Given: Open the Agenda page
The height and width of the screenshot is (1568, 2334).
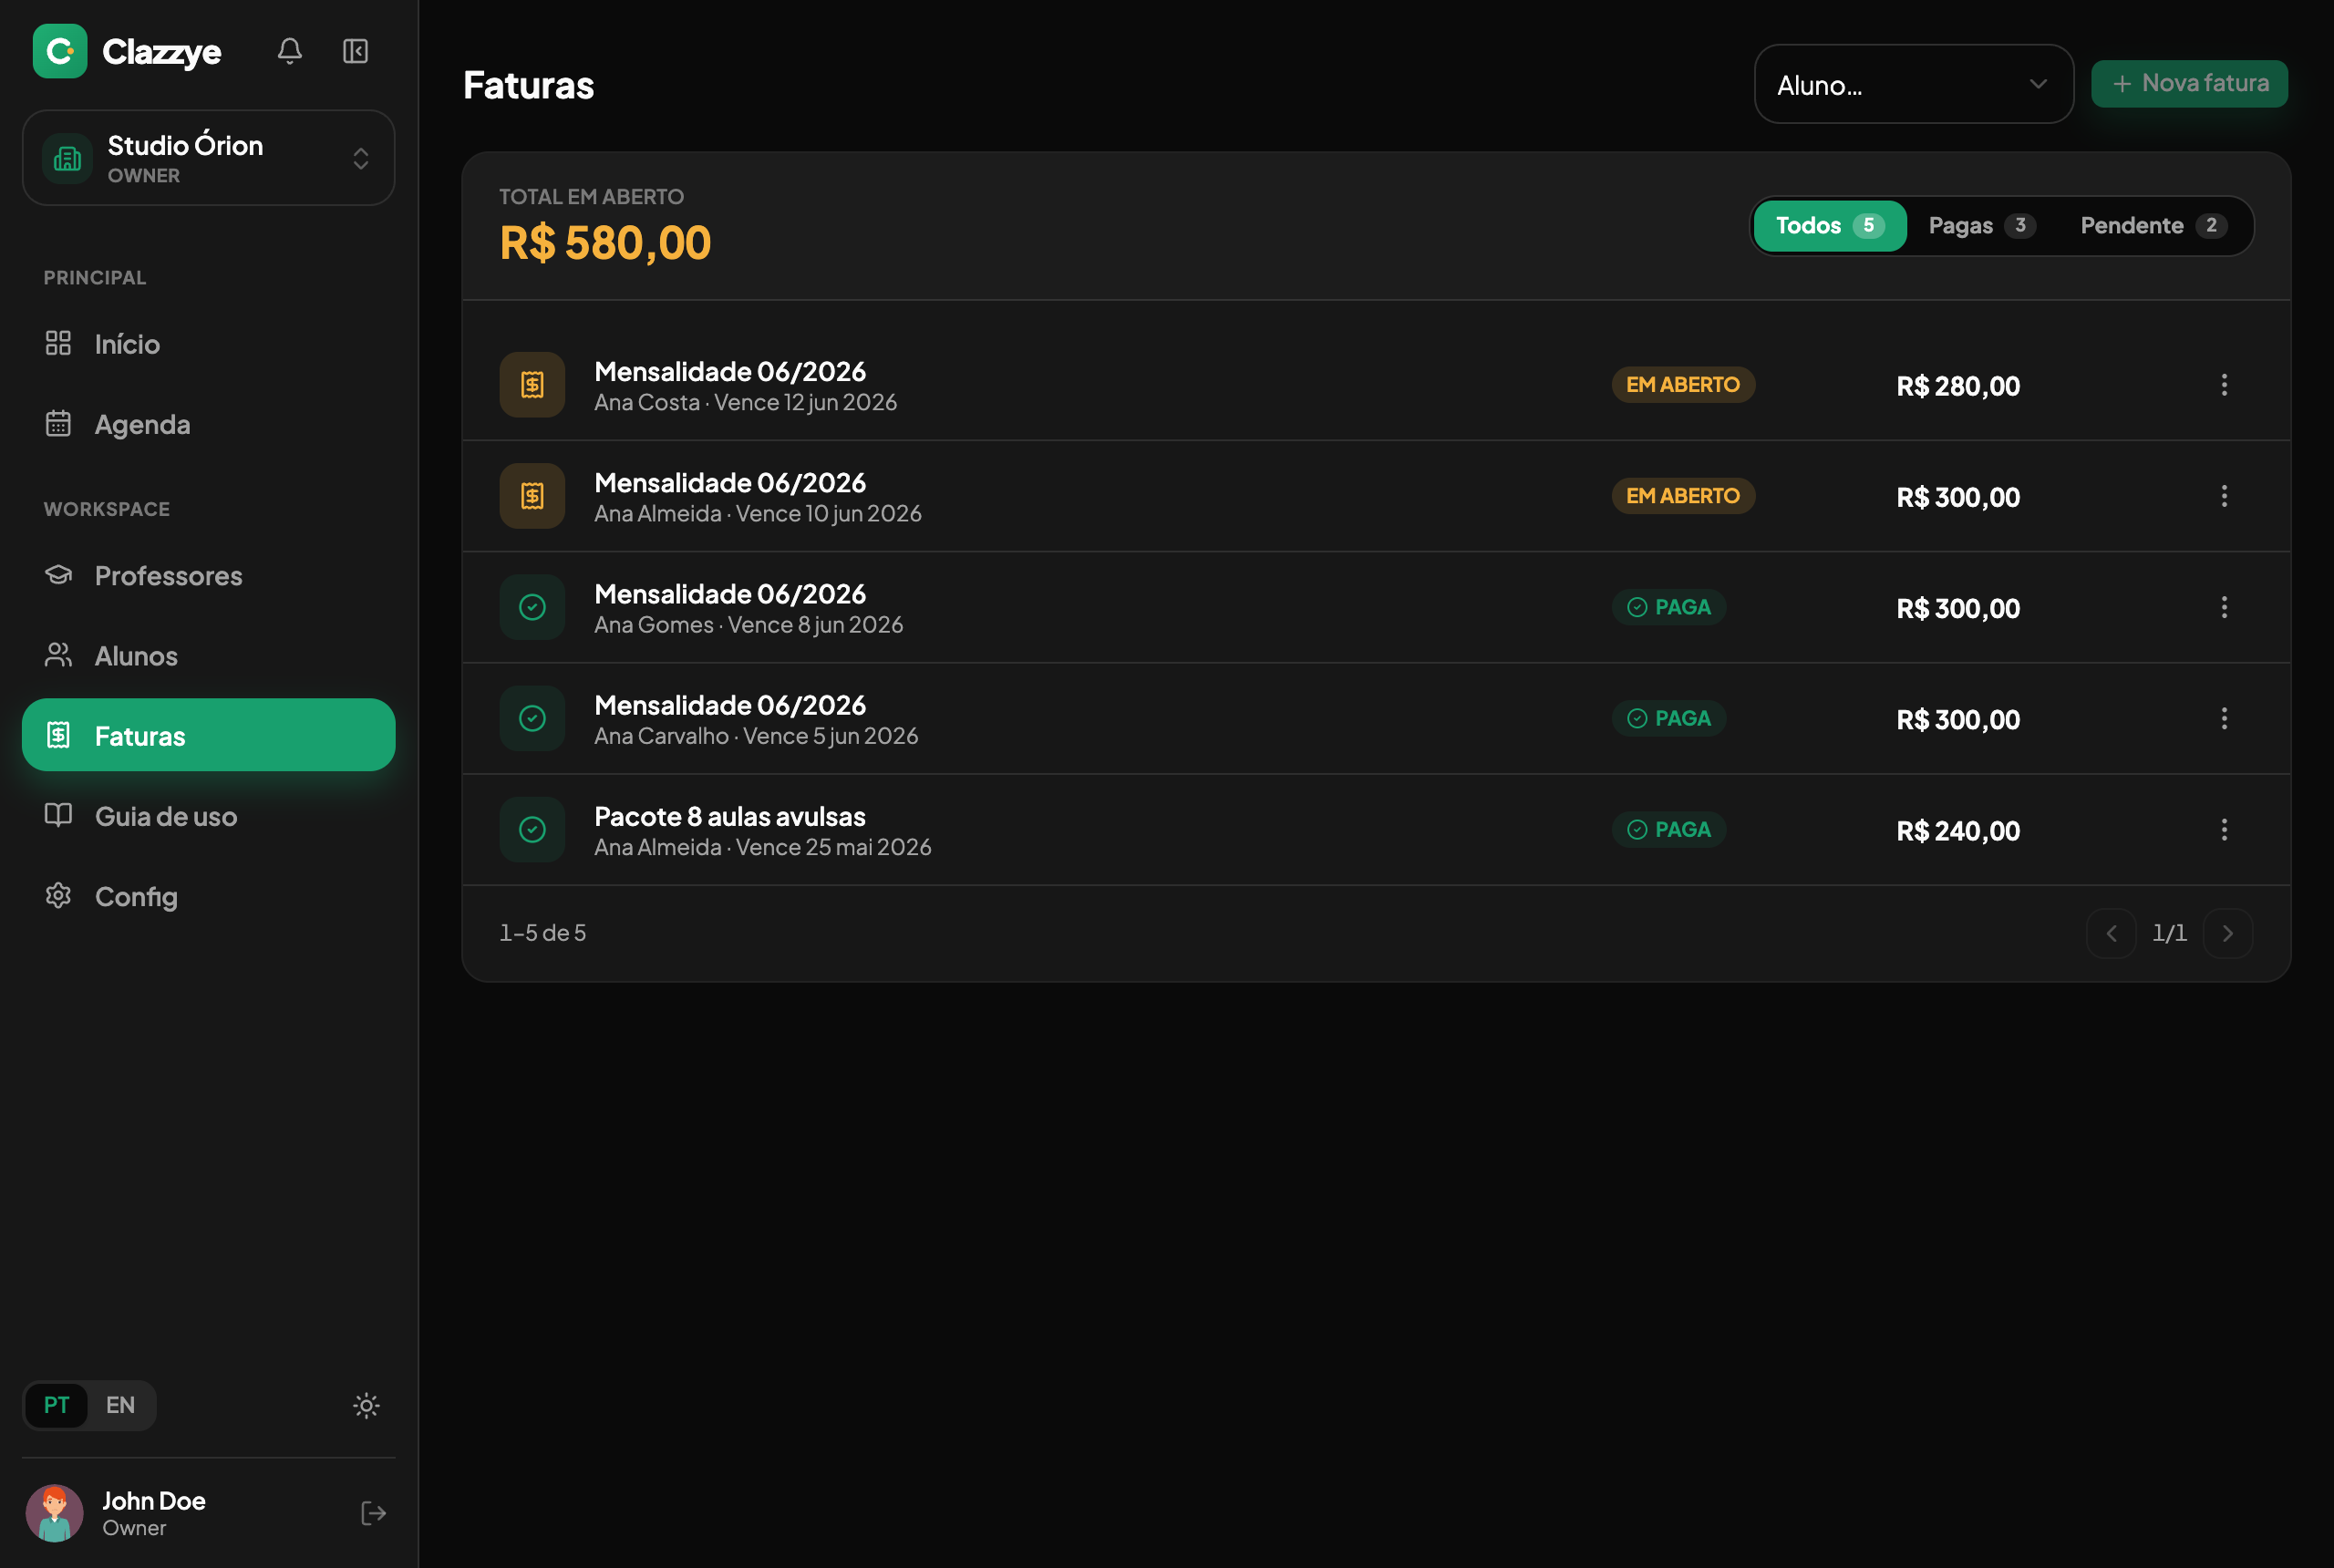Looking at the screenshot, I should [x=208, y=424].
